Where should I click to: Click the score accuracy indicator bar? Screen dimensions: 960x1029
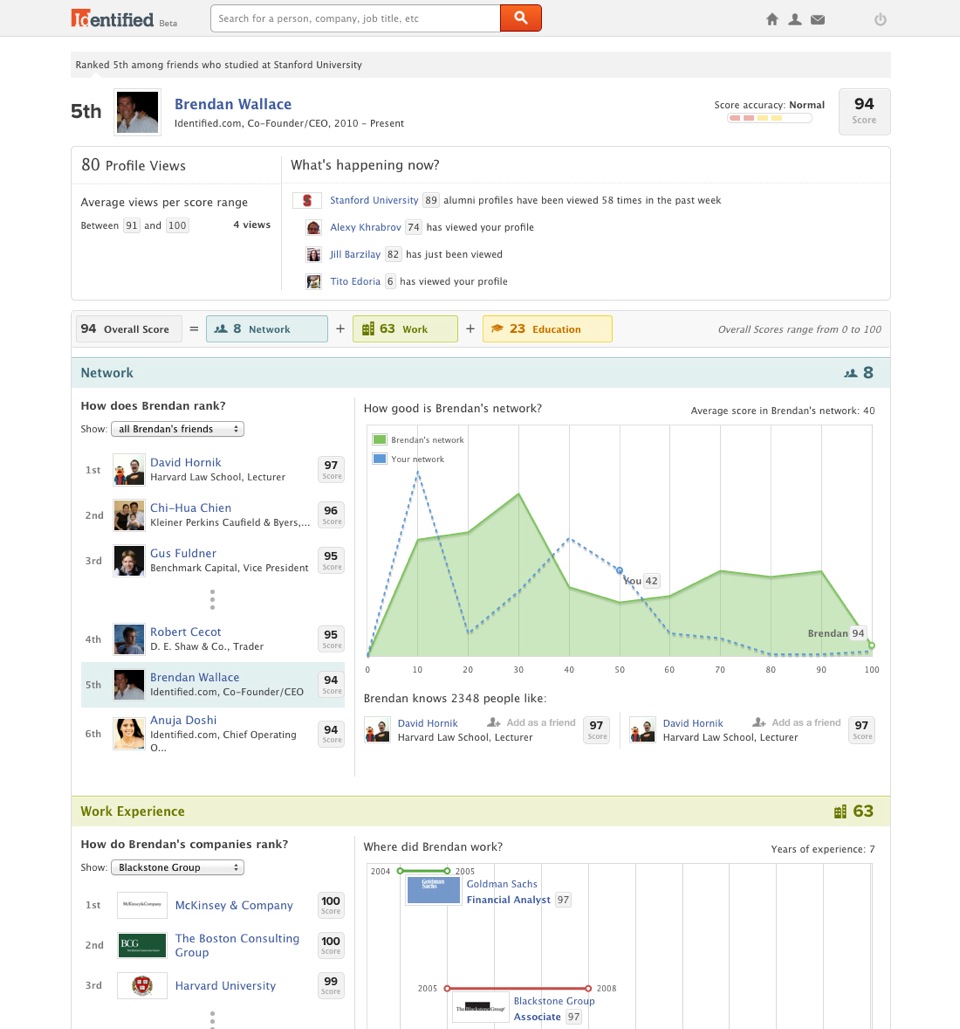pos(770,118)
